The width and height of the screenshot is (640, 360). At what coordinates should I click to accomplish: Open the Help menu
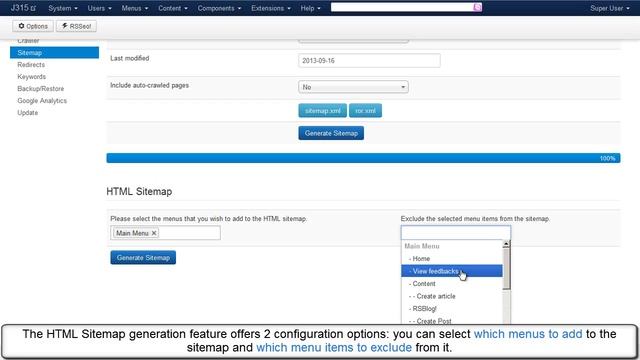310,8
